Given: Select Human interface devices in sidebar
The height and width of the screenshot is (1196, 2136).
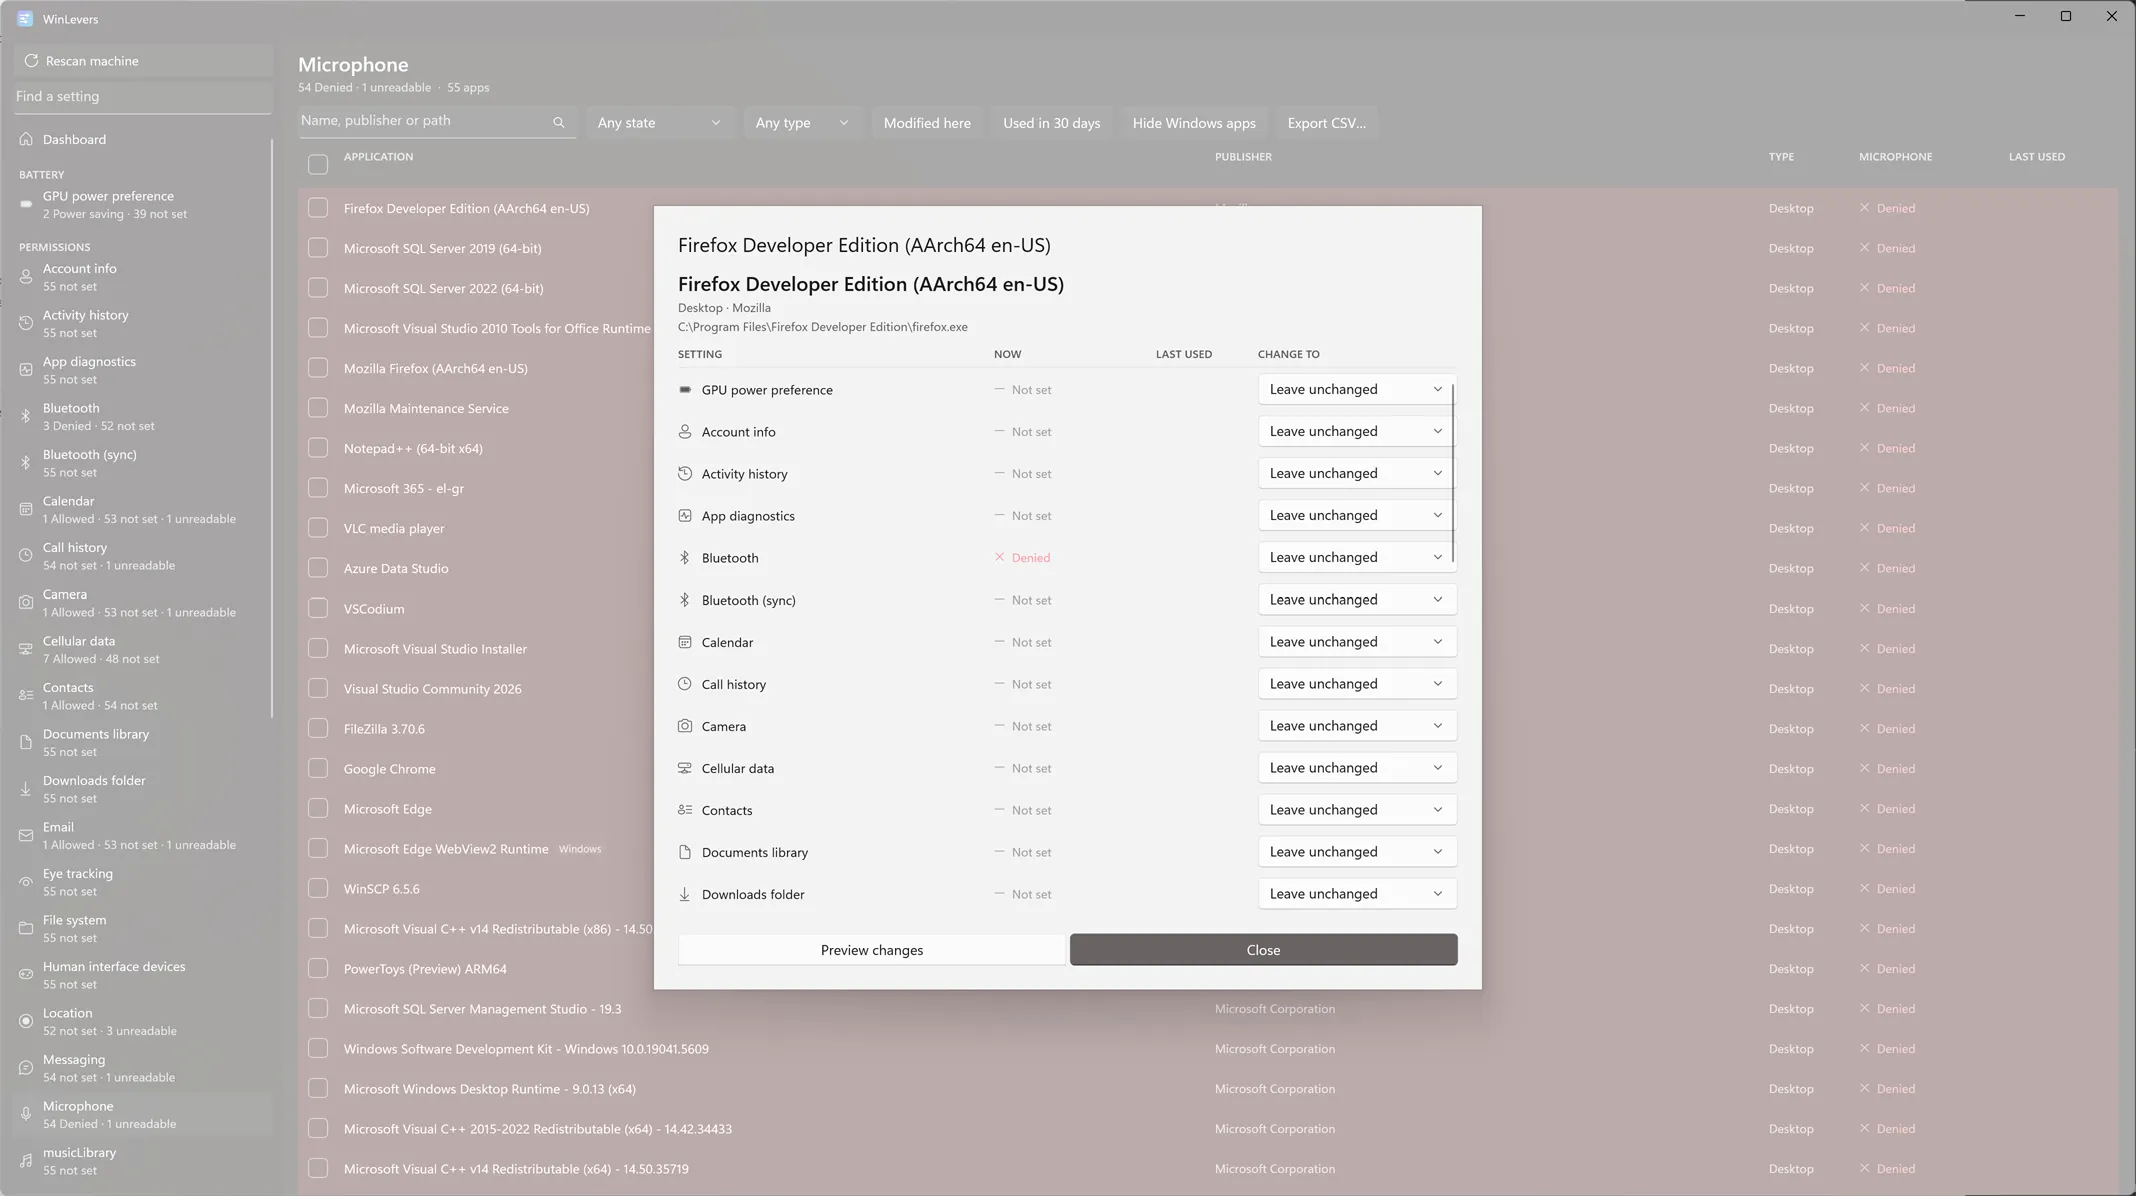Looking at the screenshot, I should click(142, 974).
